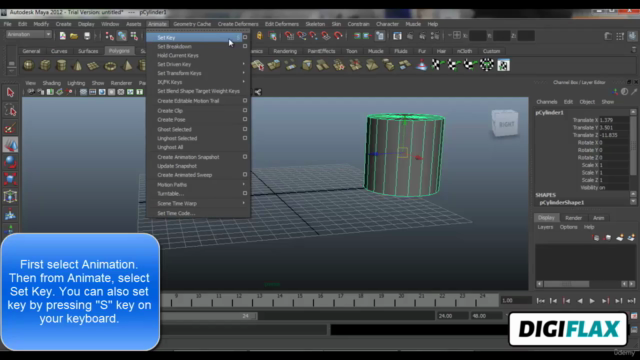Image resolution: width=640 pixels, height=360 pixels.
Task: Click Options in Layer Editor
Action: pos(568,227)
